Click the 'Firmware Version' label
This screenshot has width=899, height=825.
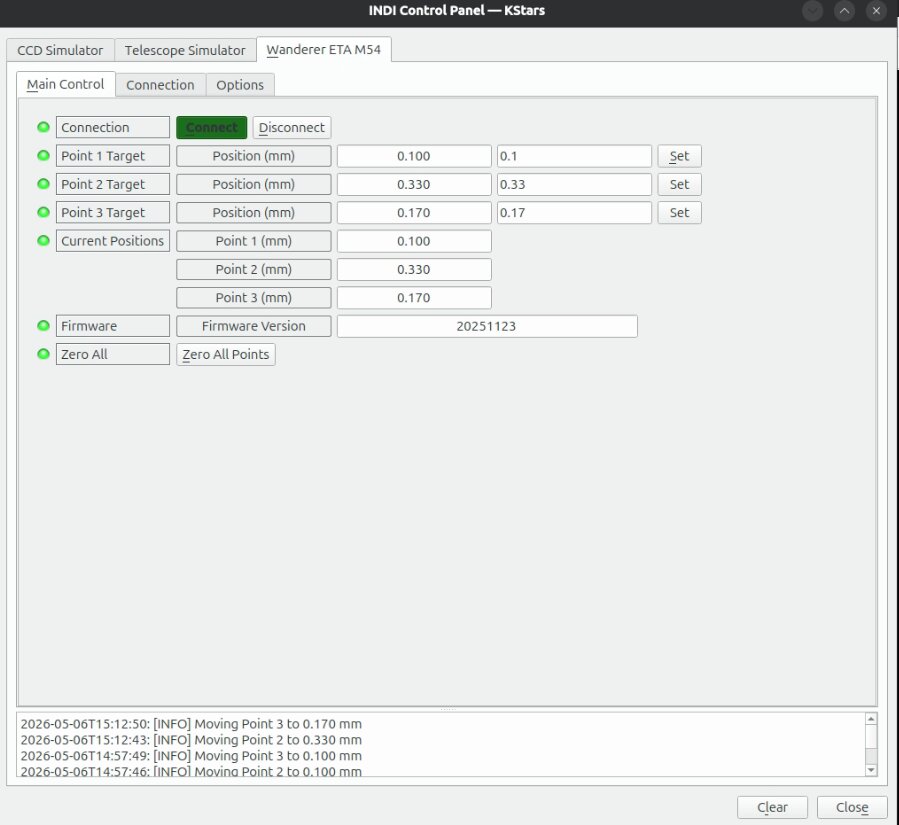253,326
